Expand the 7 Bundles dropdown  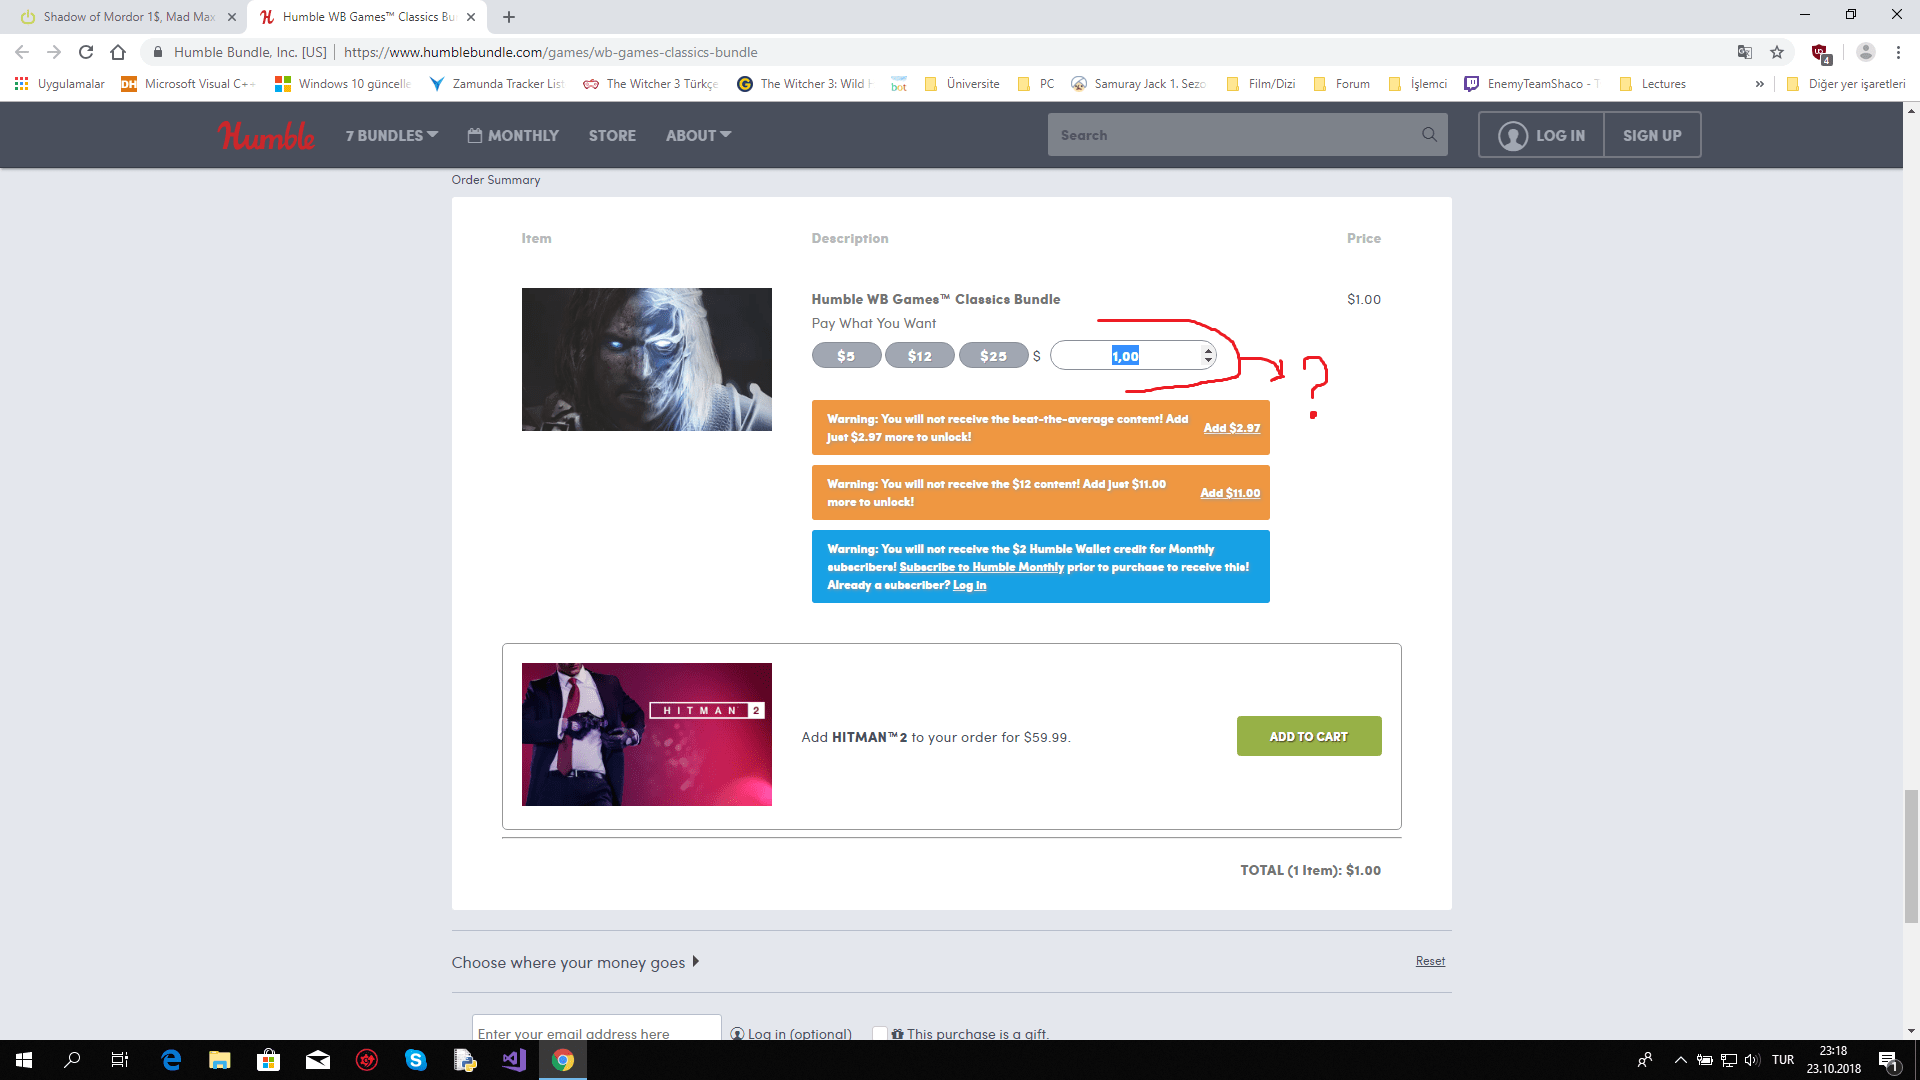coord(392,135)
